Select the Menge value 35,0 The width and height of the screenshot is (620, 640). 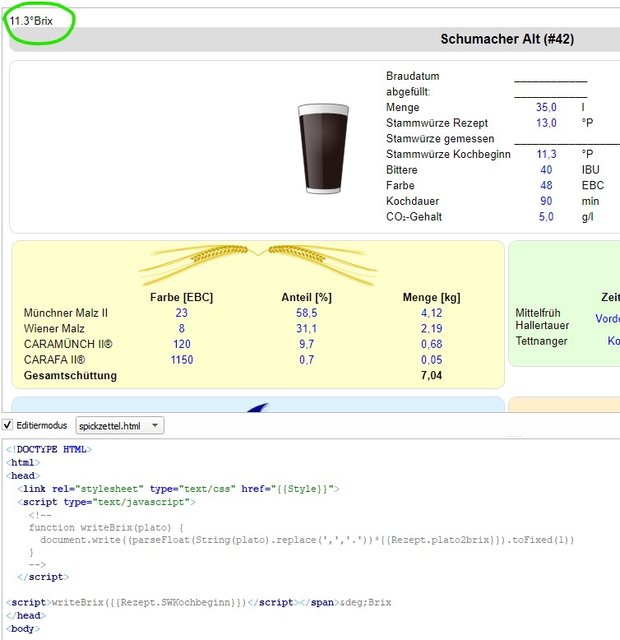546,107
